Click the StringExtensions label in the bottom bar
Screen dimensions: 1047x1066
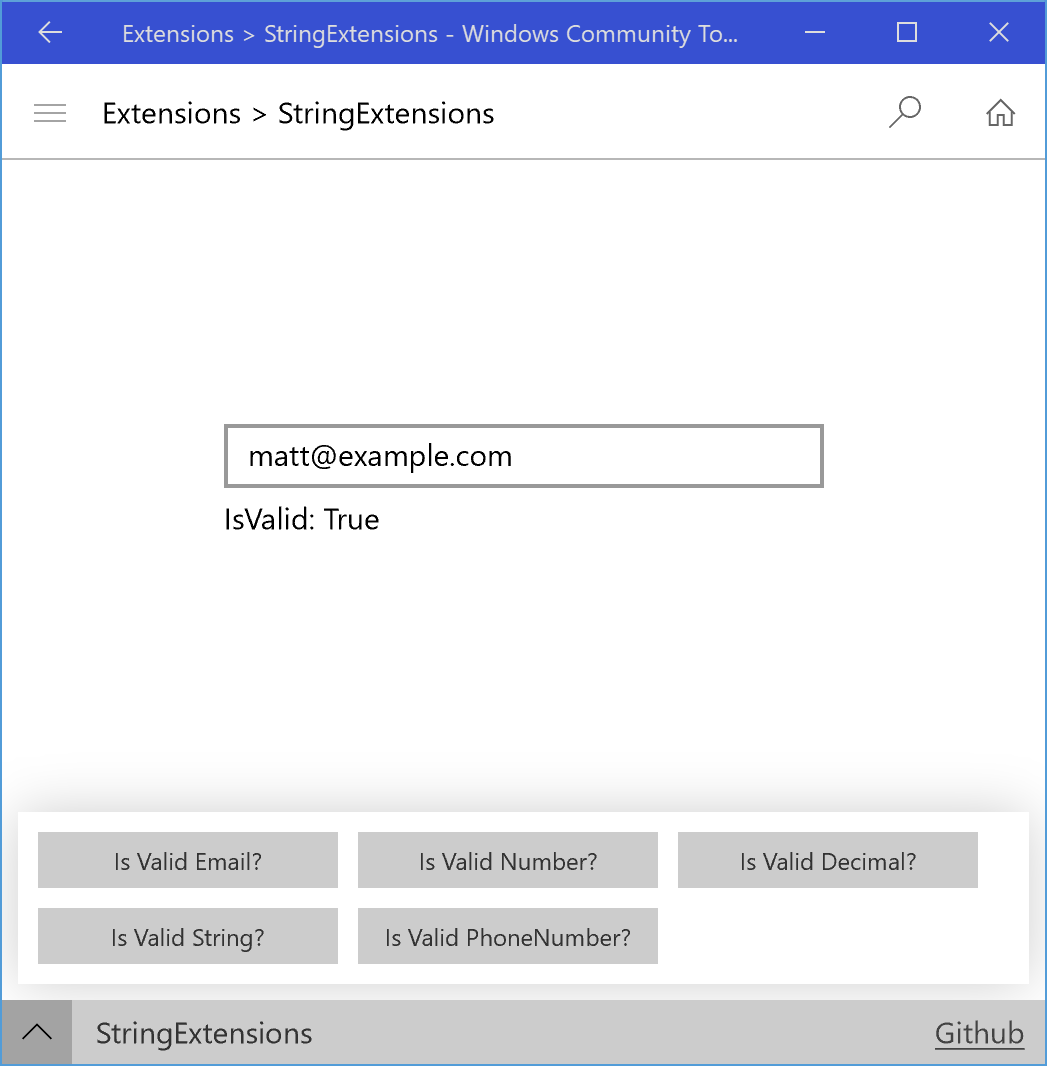click(204, 1033)
